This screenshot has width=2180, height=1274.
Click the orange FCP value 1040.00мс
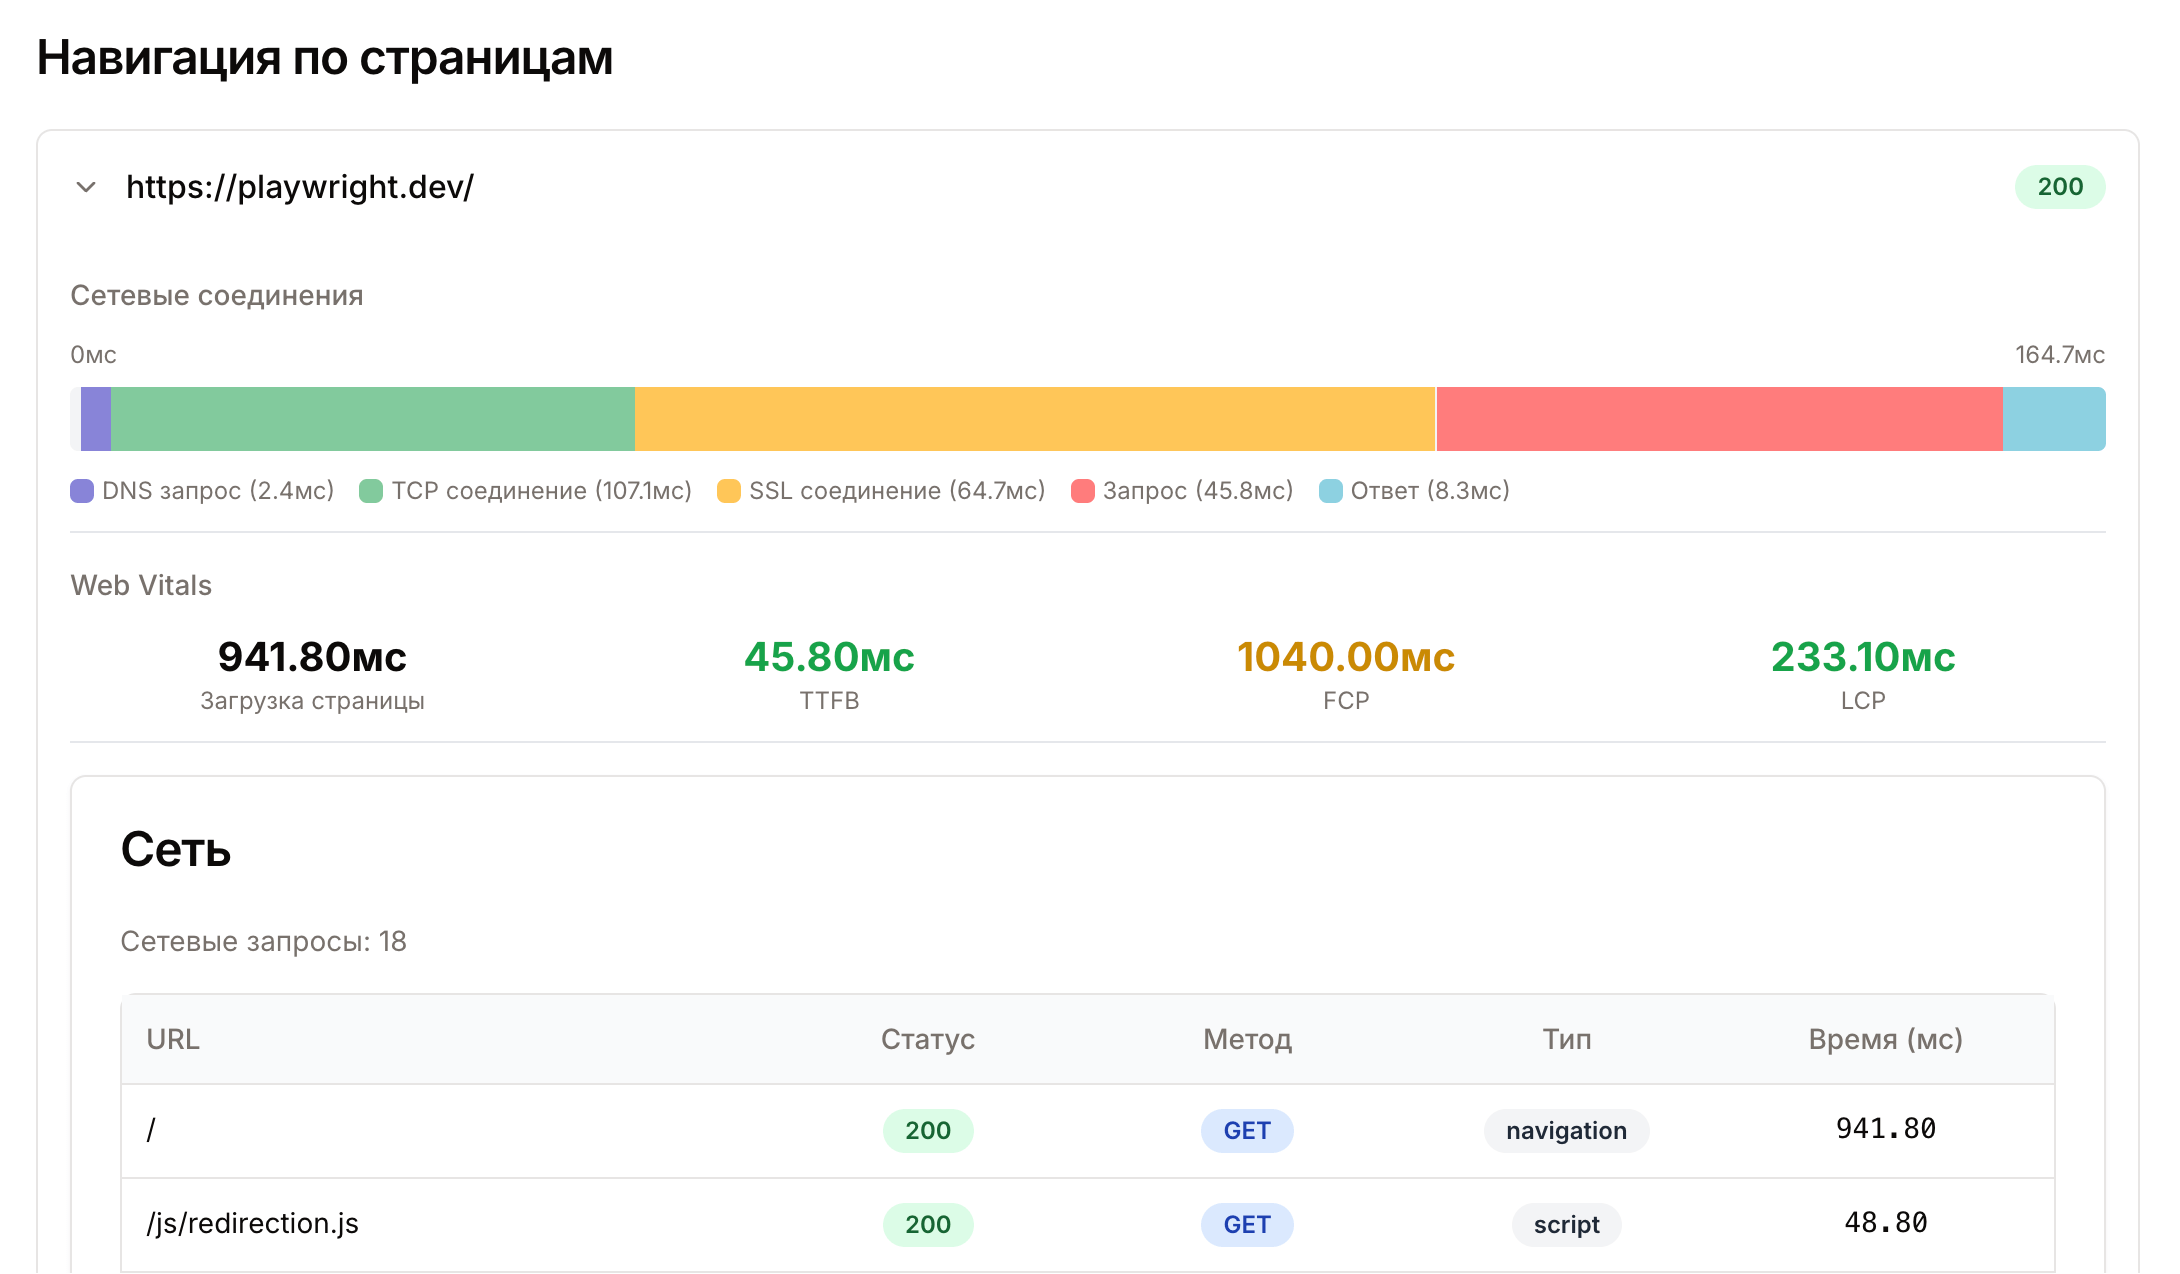click(1345, 657)
